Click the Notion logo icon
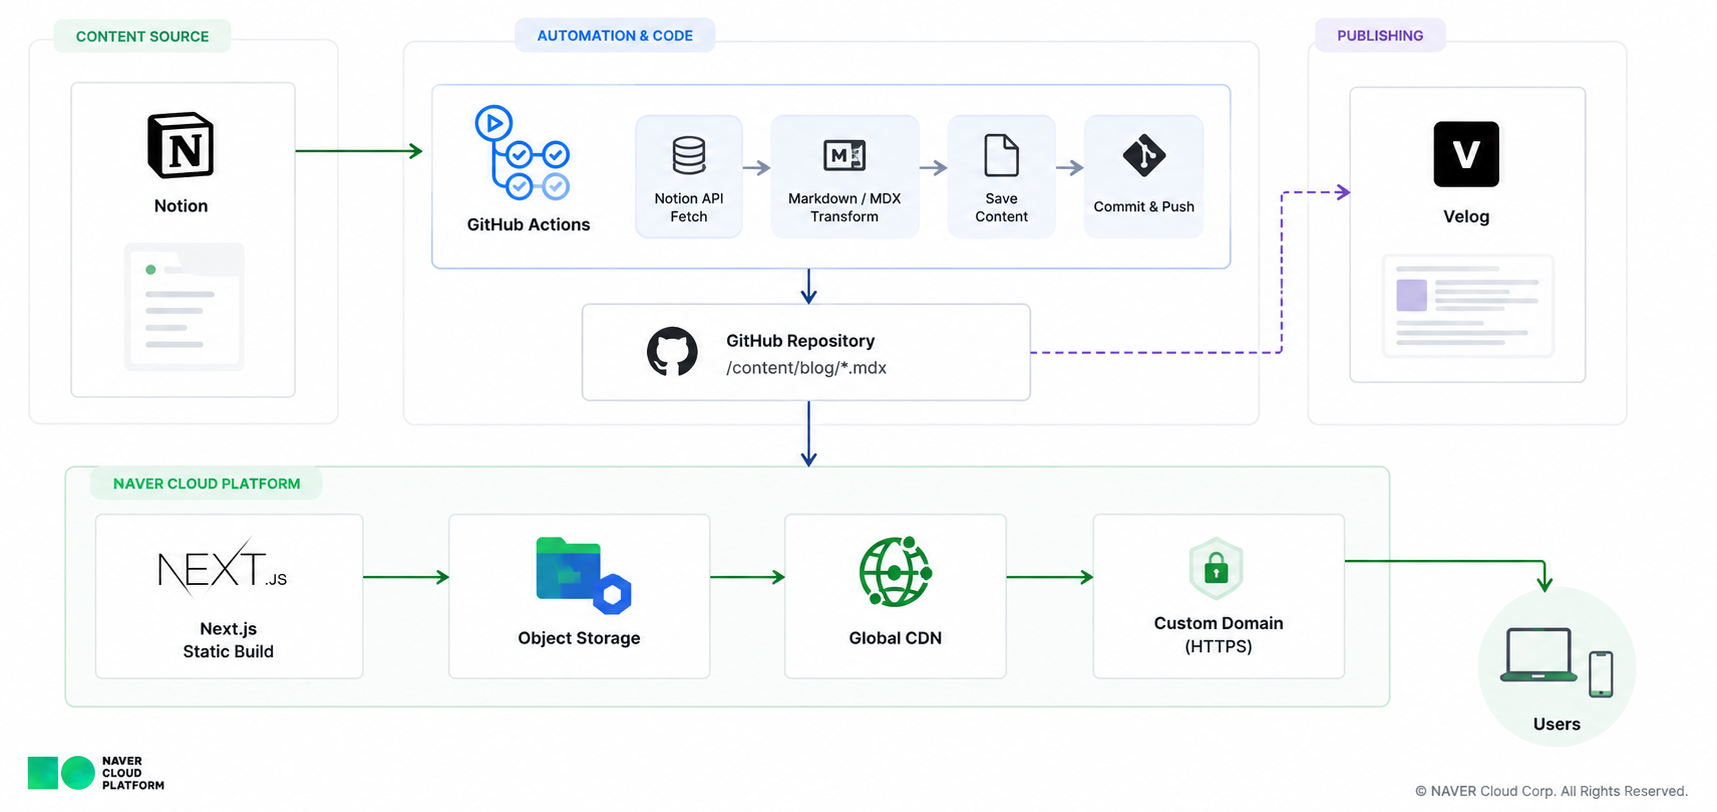The image size is (1717, 812). point(181,145)
